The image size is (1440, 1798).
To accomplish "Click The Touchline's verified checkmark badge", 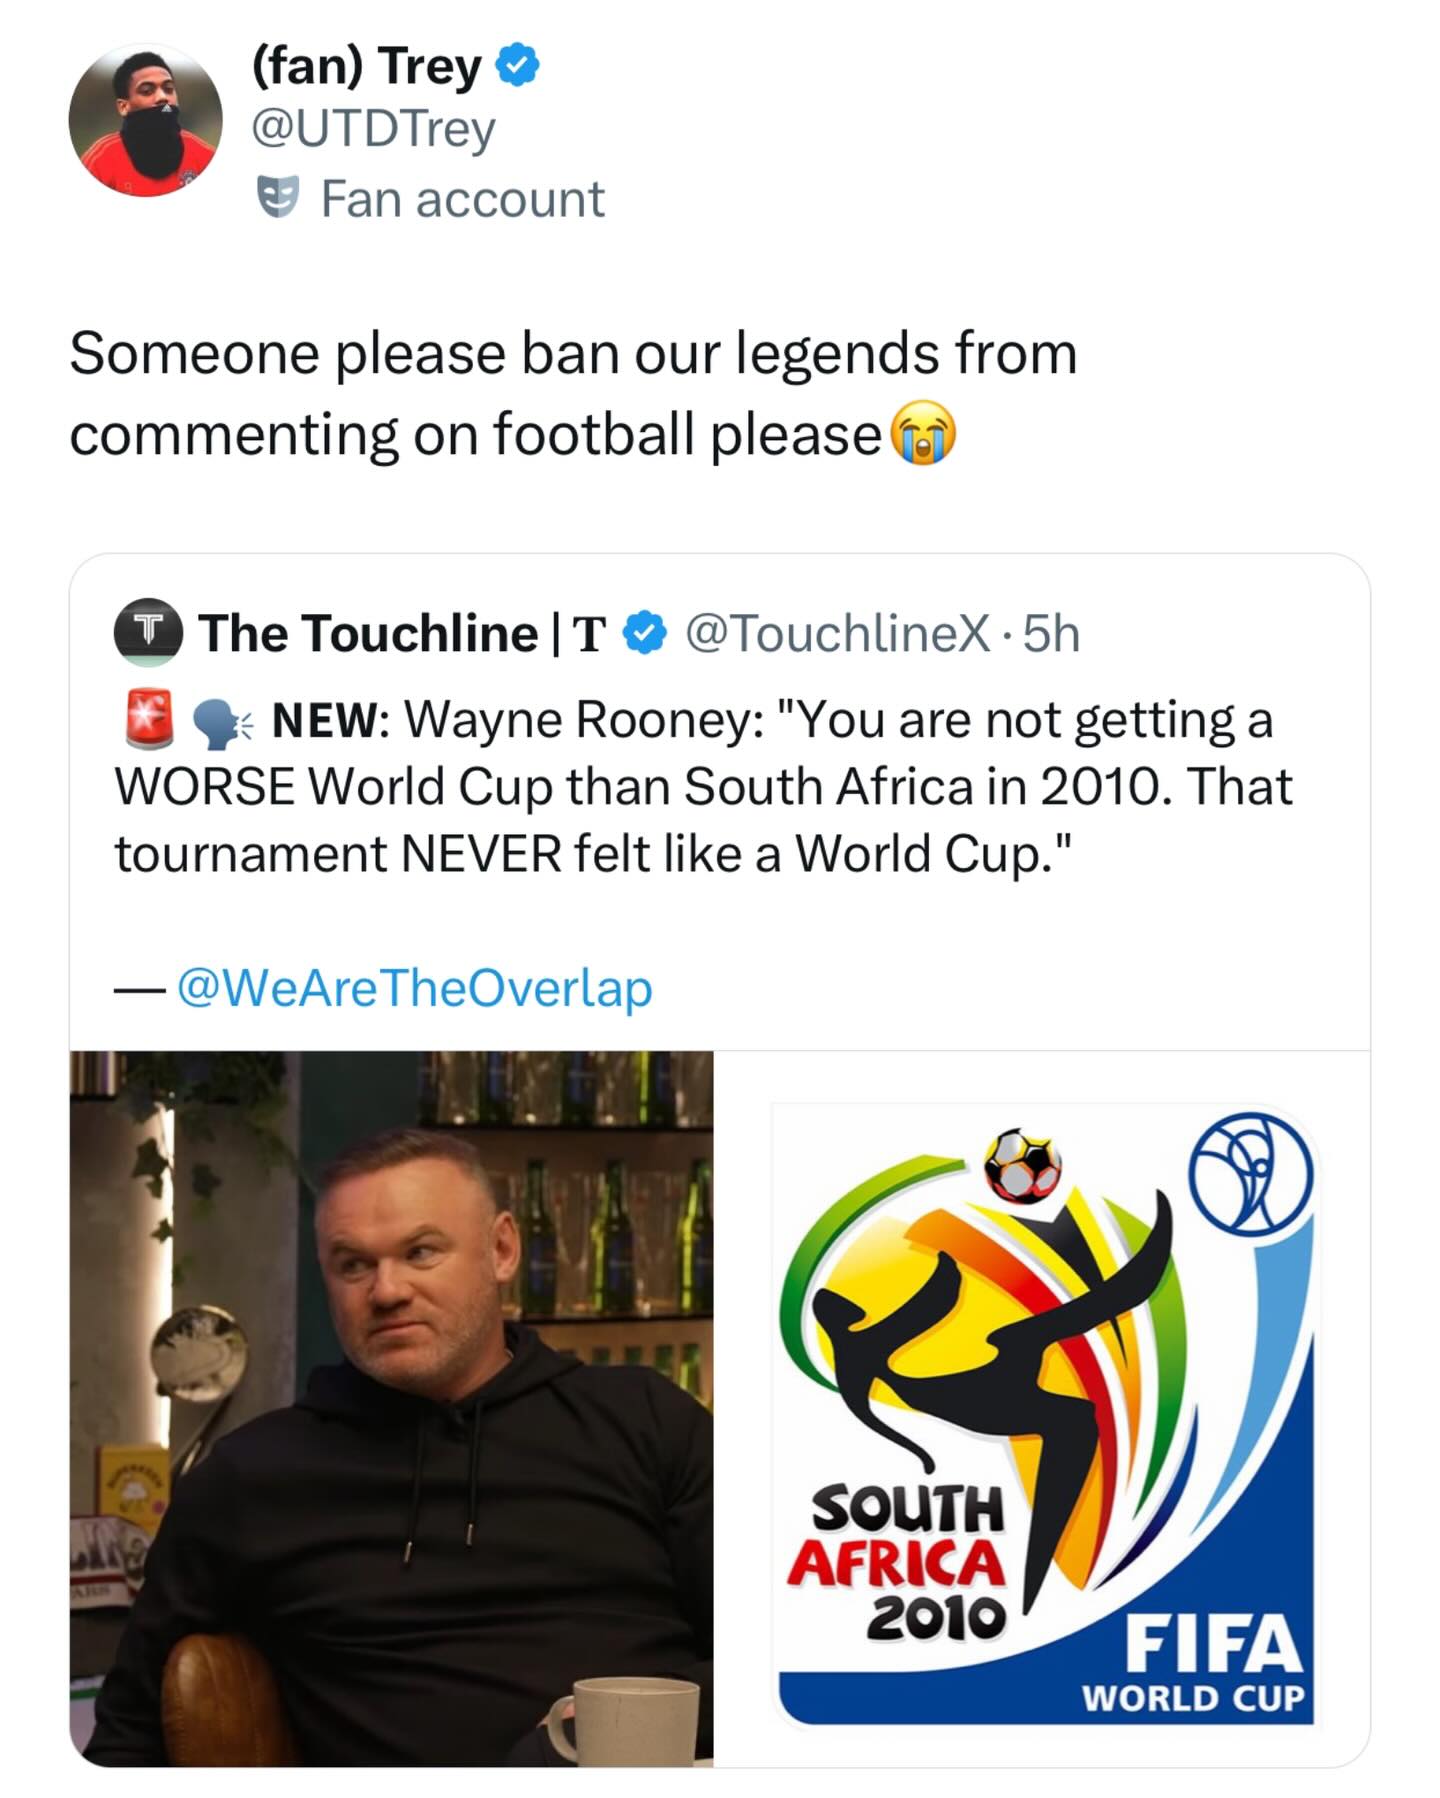I will (x=645, y=632).
